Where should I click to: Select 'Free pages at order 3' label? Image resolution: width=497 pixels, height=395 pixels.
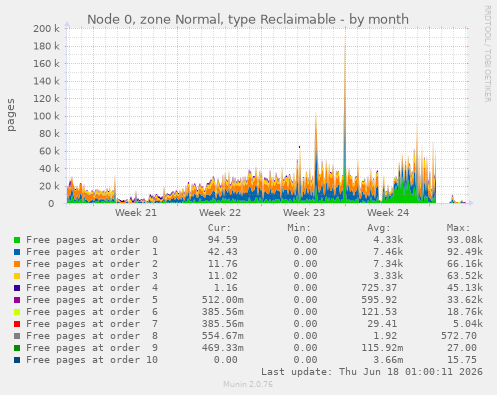[92, 276]
